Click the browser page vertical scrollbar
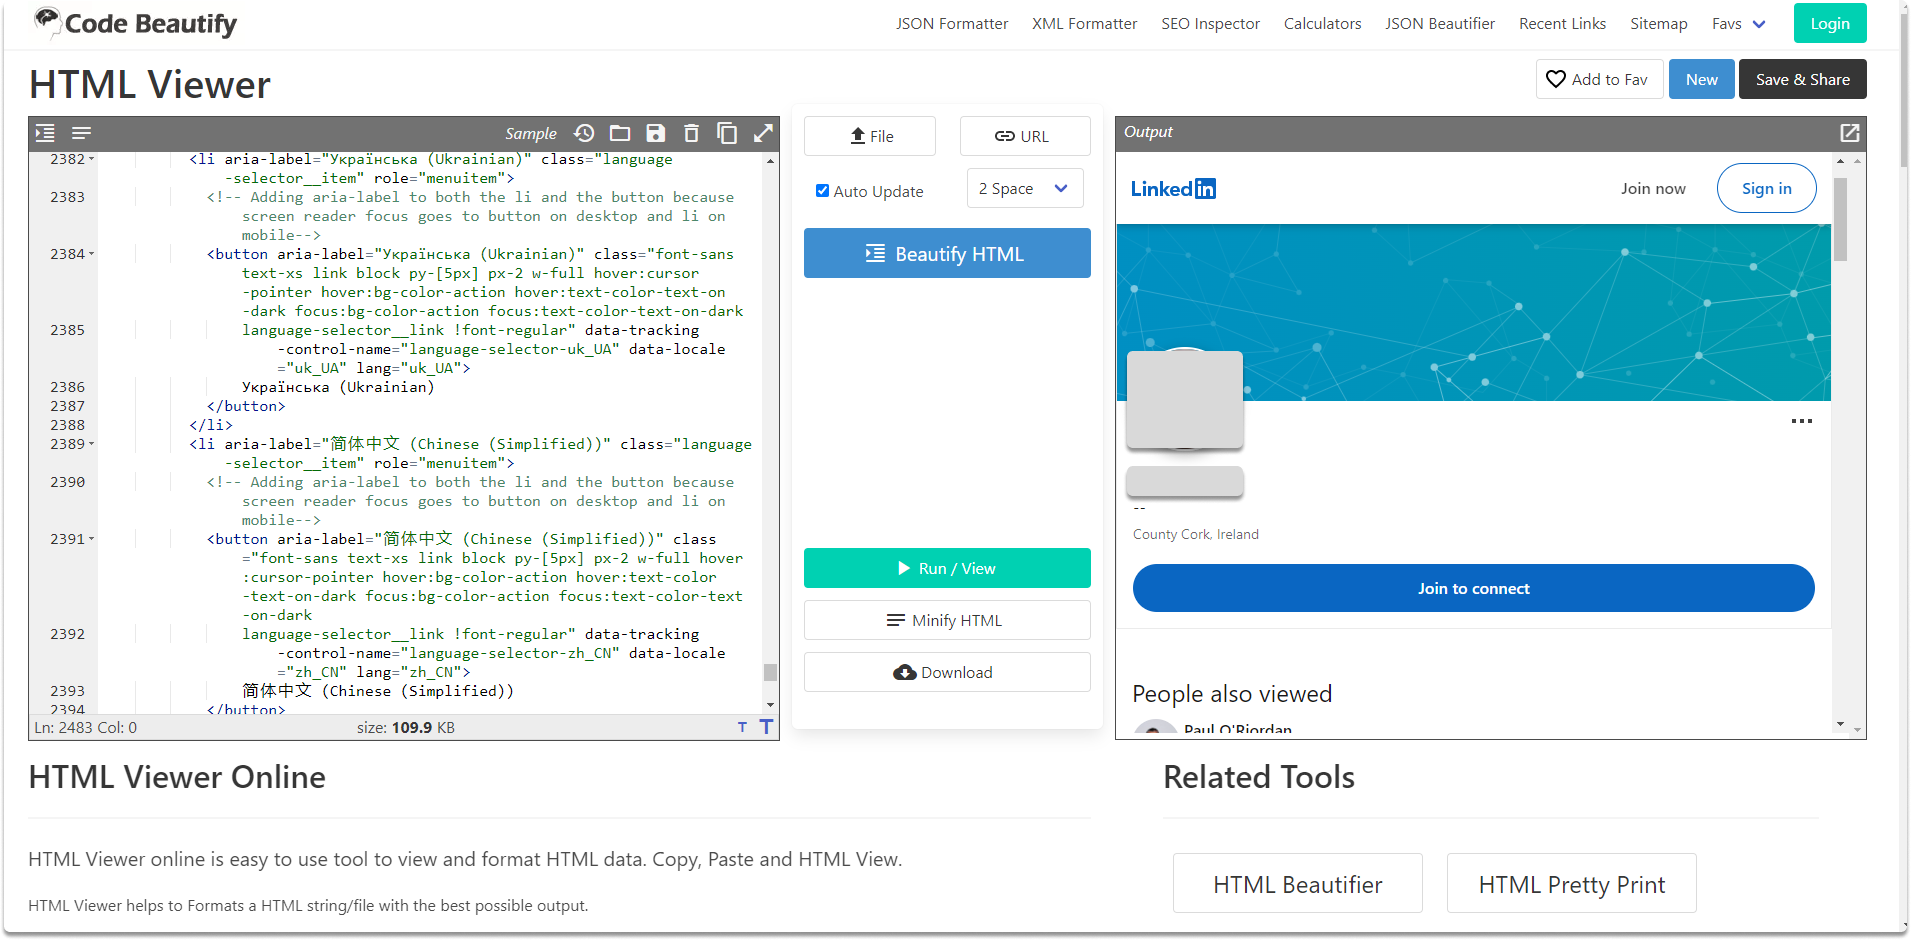Viewport: 1911px width, 940px height. [1903, 90]
